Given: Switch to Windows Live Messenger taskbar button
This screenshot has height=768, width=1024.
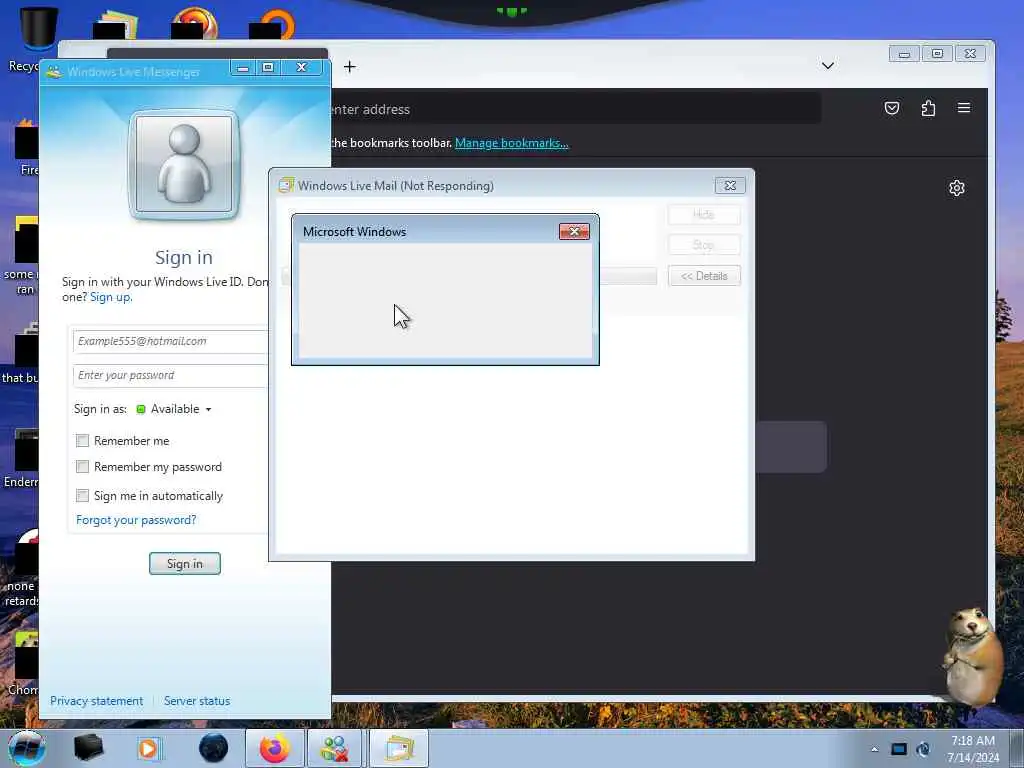Looking at the screenshot, I should click(334, 748).
